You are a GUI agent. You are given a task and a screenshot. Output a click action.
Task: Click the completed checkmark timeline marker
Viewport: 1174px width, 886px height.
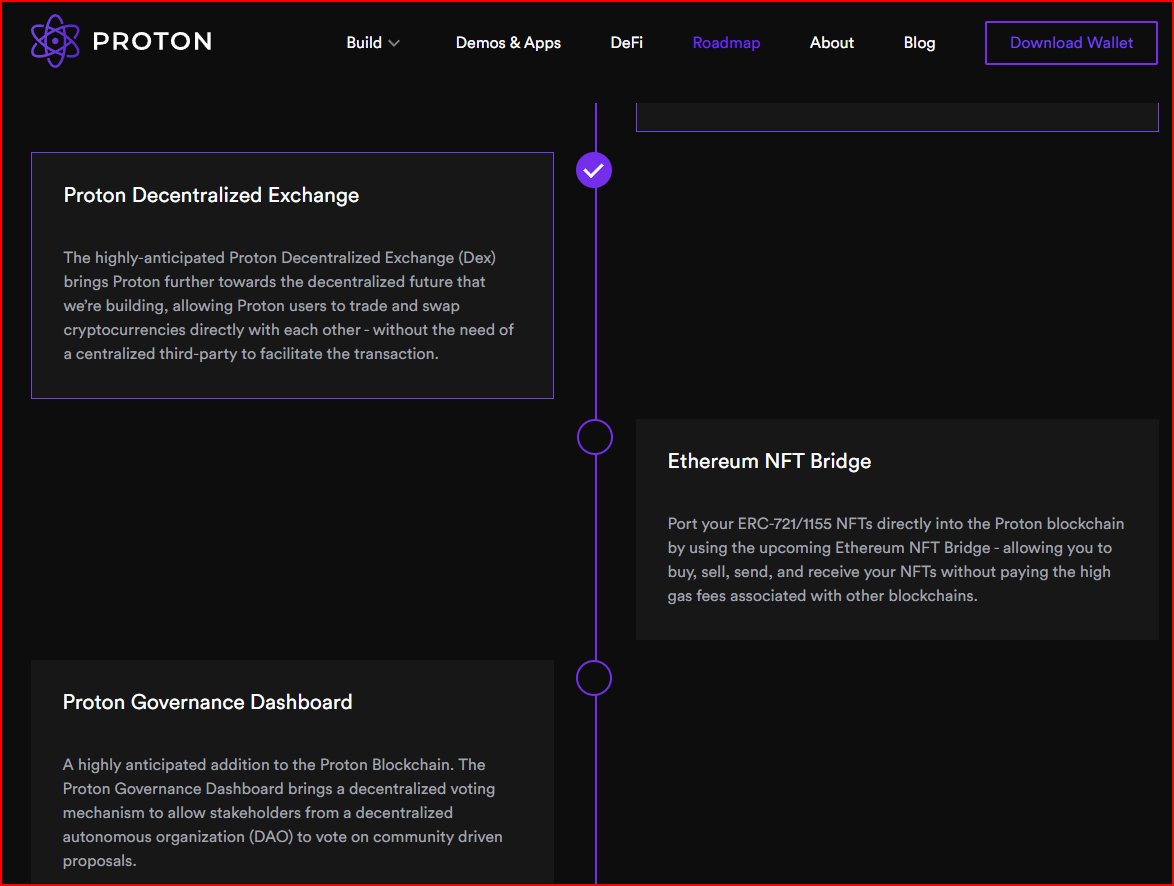click(594, 171)
